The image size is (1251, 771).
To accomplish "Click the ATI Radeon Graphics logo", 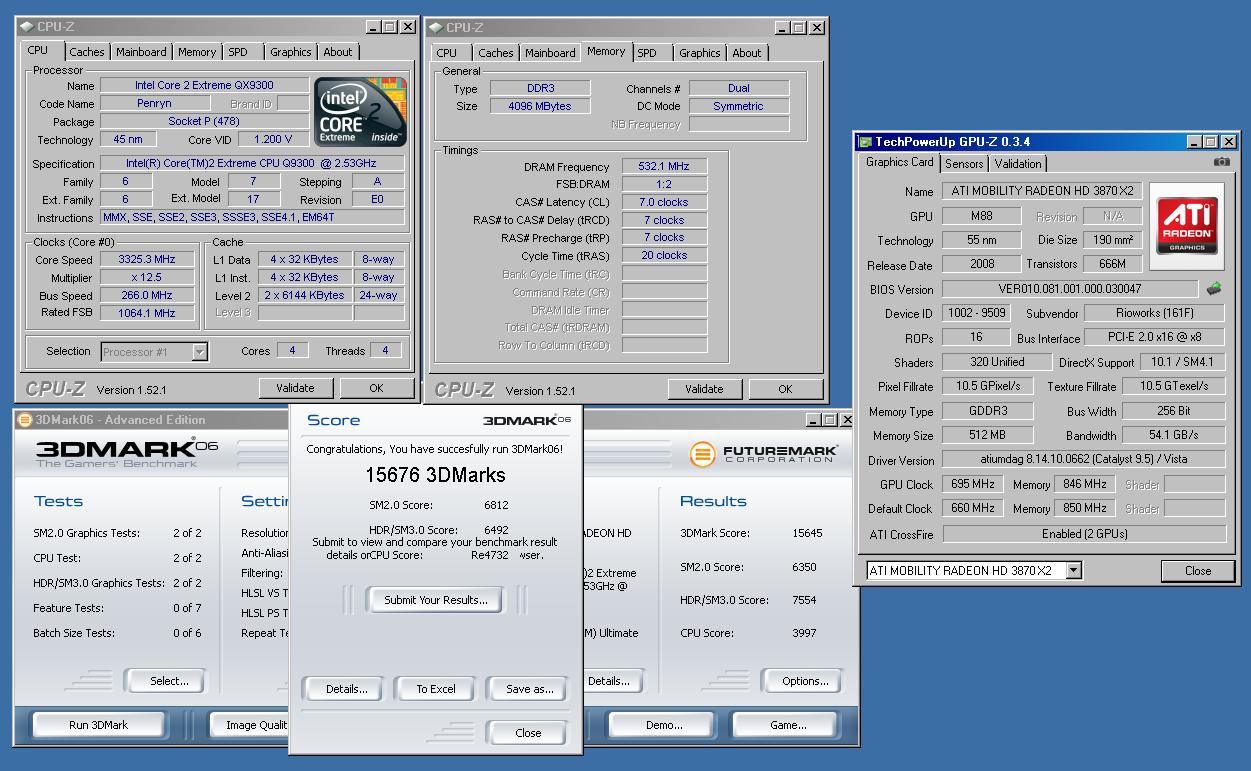I will (x=1187, y=225).
